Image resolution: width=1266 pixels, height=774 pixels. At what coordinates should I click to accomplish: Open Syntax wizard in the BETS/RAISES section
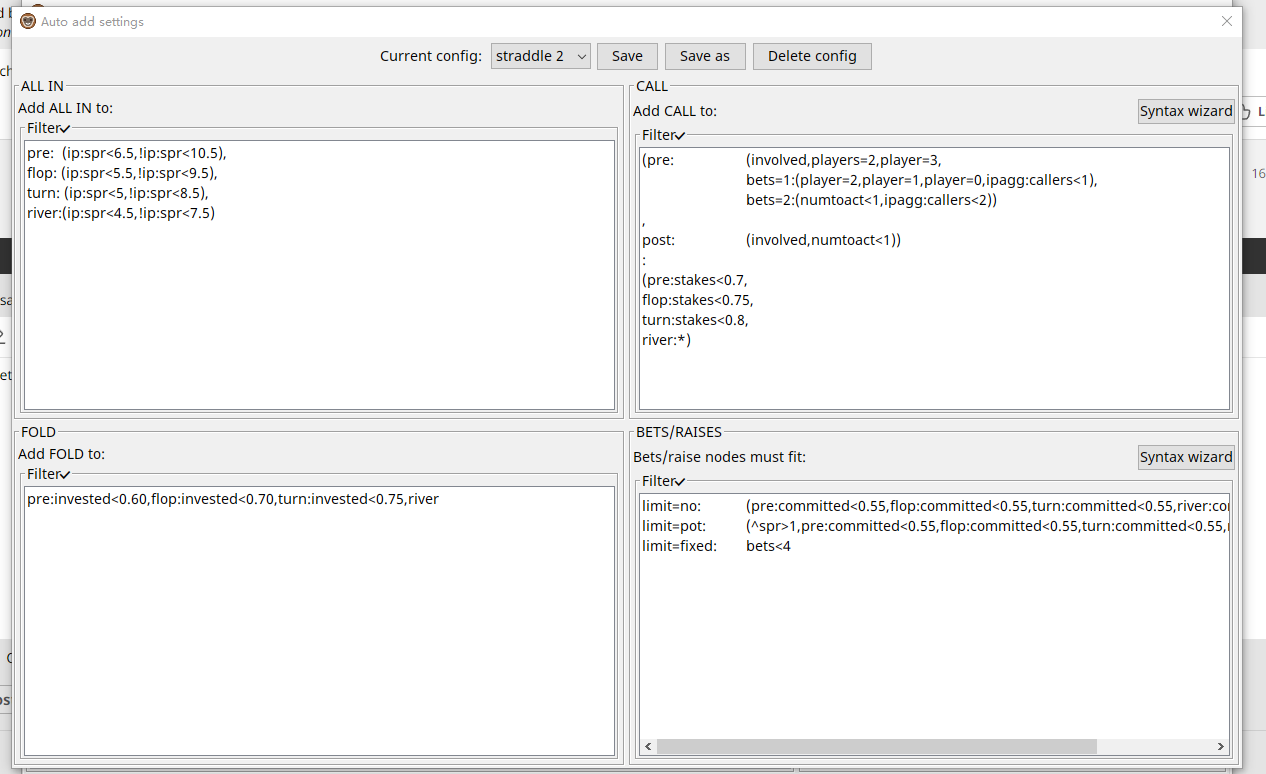pyautogui.click(x=1186, y=457)
